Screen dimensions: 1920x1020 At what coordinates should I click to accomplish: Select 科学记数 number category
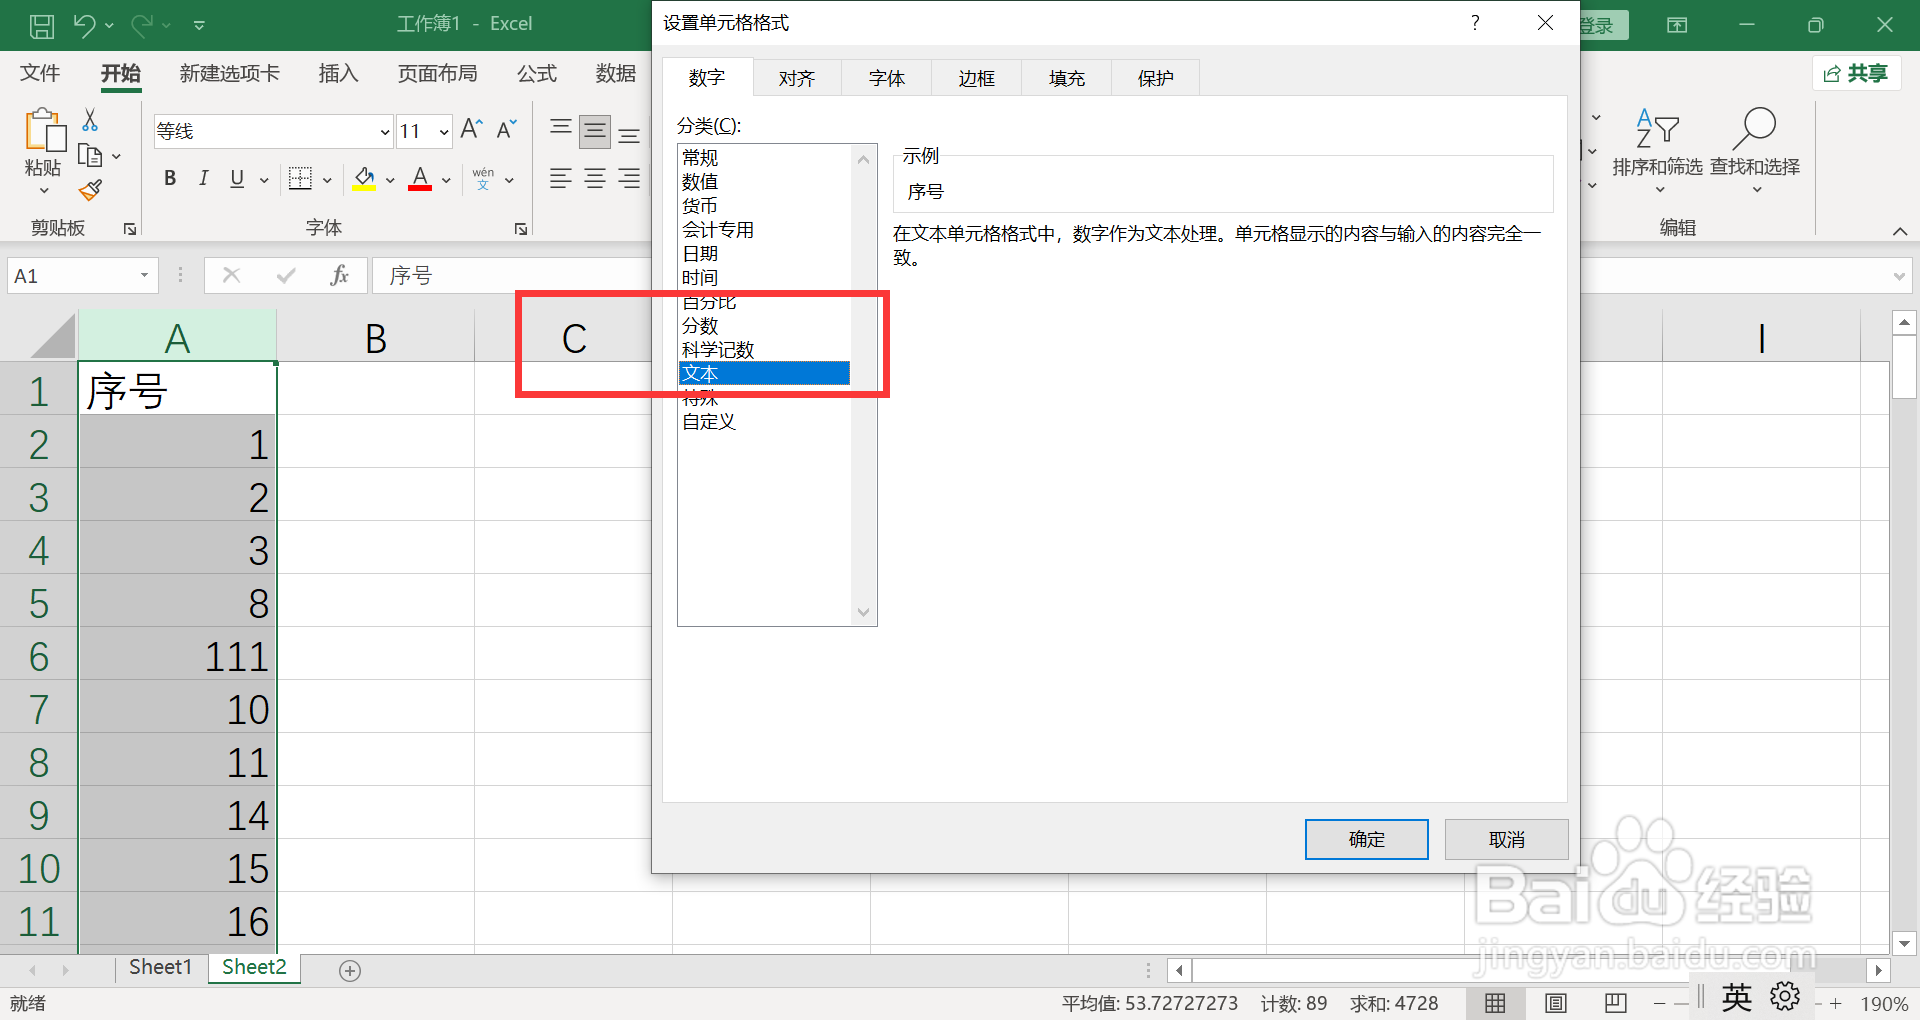pos(718,349)
